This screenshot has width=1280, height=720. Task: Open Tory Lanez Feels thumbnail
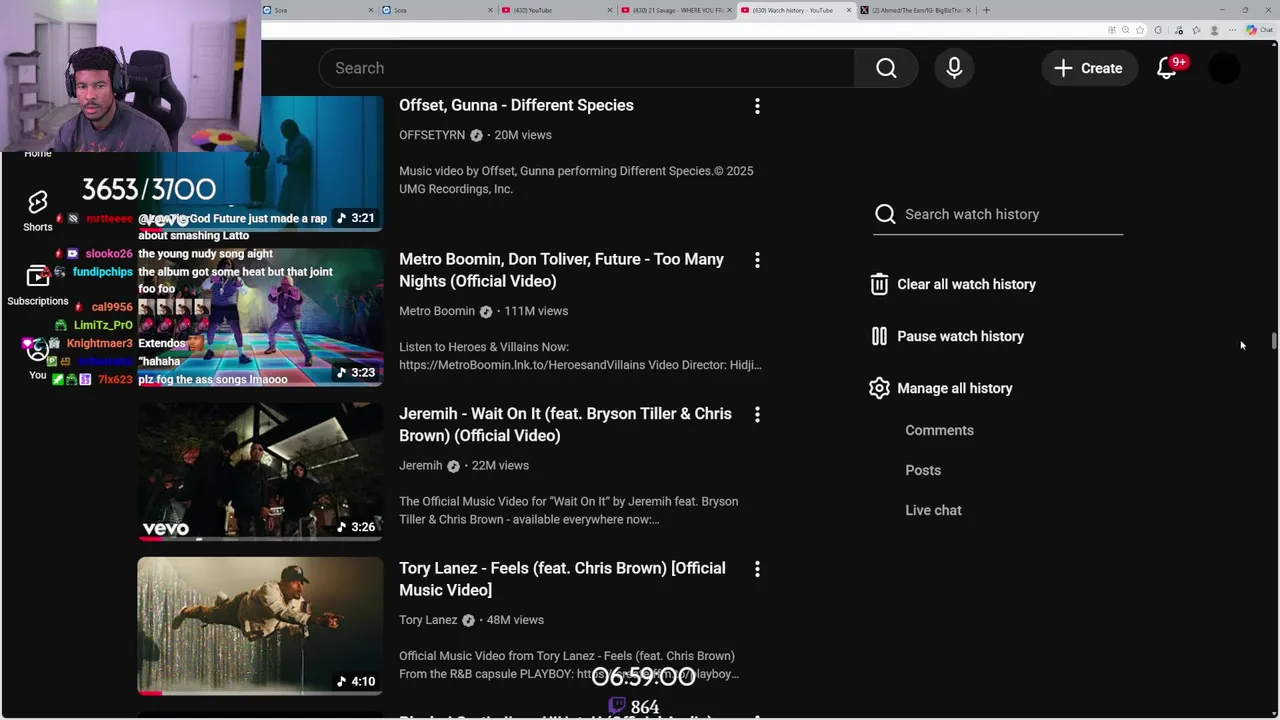(260, 626)
